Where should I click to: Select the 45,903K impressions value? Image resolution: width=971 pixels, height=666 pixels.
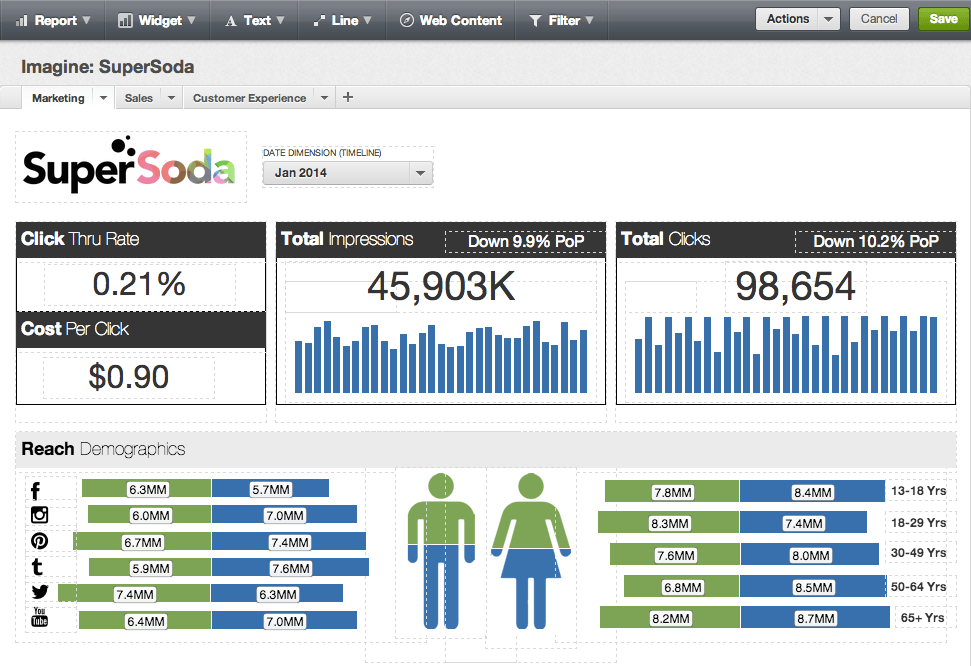click(441, 286)
